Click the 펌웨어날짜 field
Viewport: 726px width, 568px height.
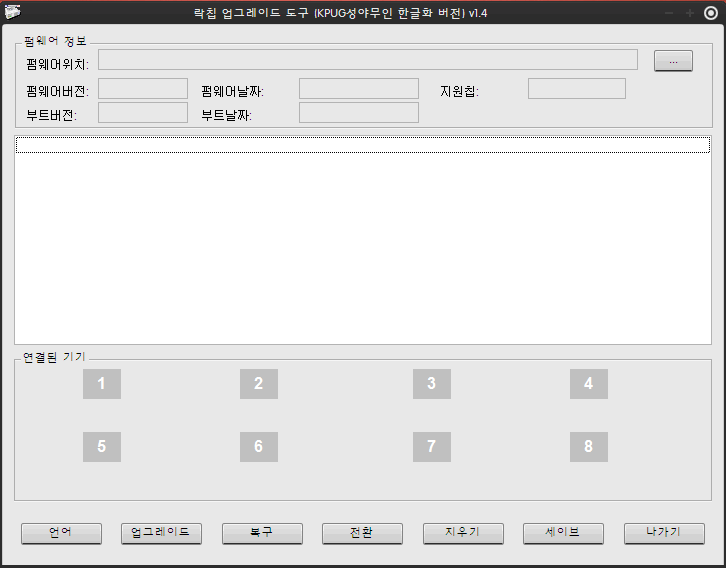(359, 88)
